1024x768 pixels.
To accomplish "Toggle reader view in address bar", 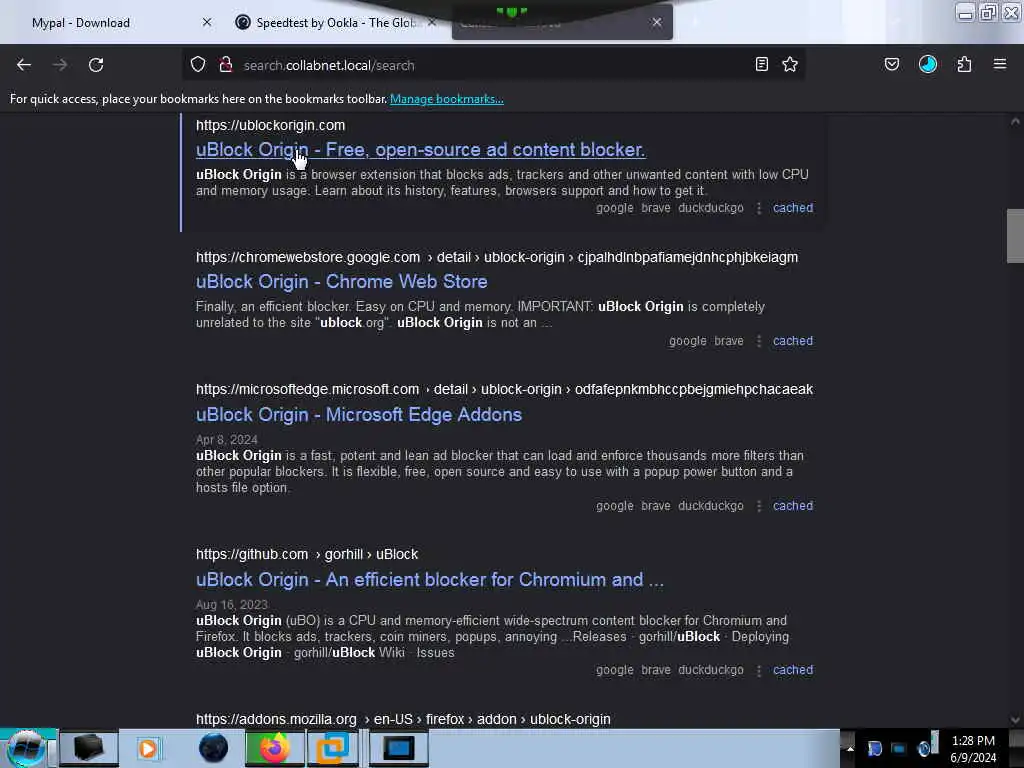I will pyautogui.click(x=761, y=64).
